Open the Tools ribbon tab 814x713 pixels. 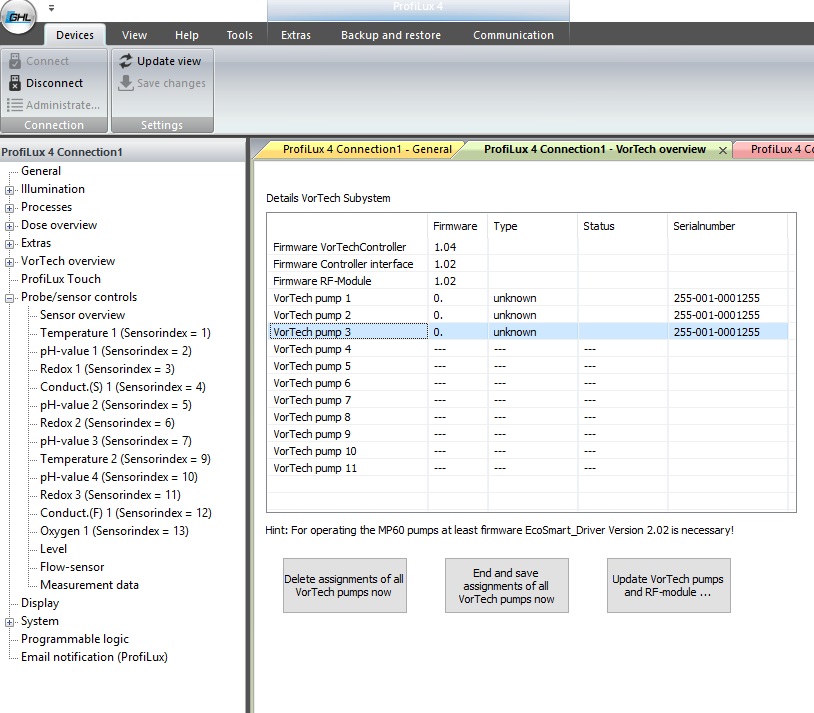(x=239, y=35)
